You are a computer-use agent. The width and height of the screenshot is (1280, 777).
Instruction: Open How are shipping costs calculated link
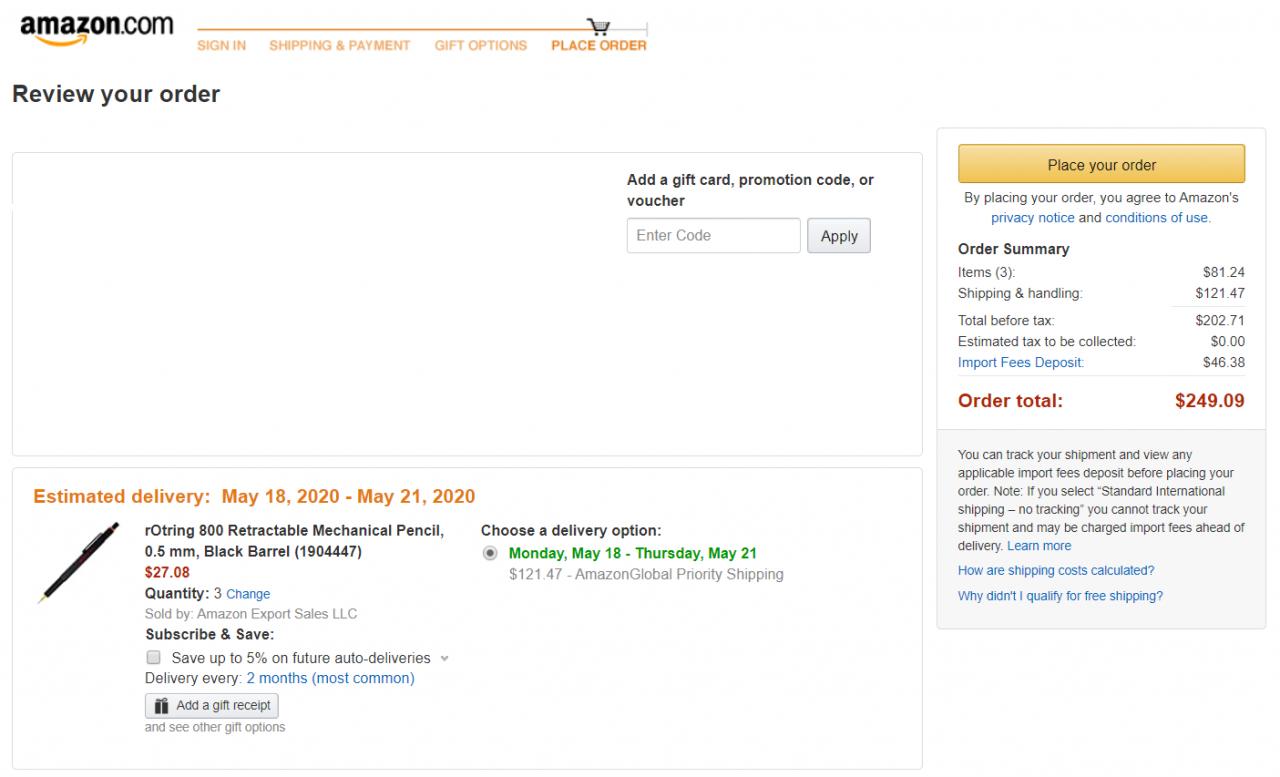click(1056, 571)
